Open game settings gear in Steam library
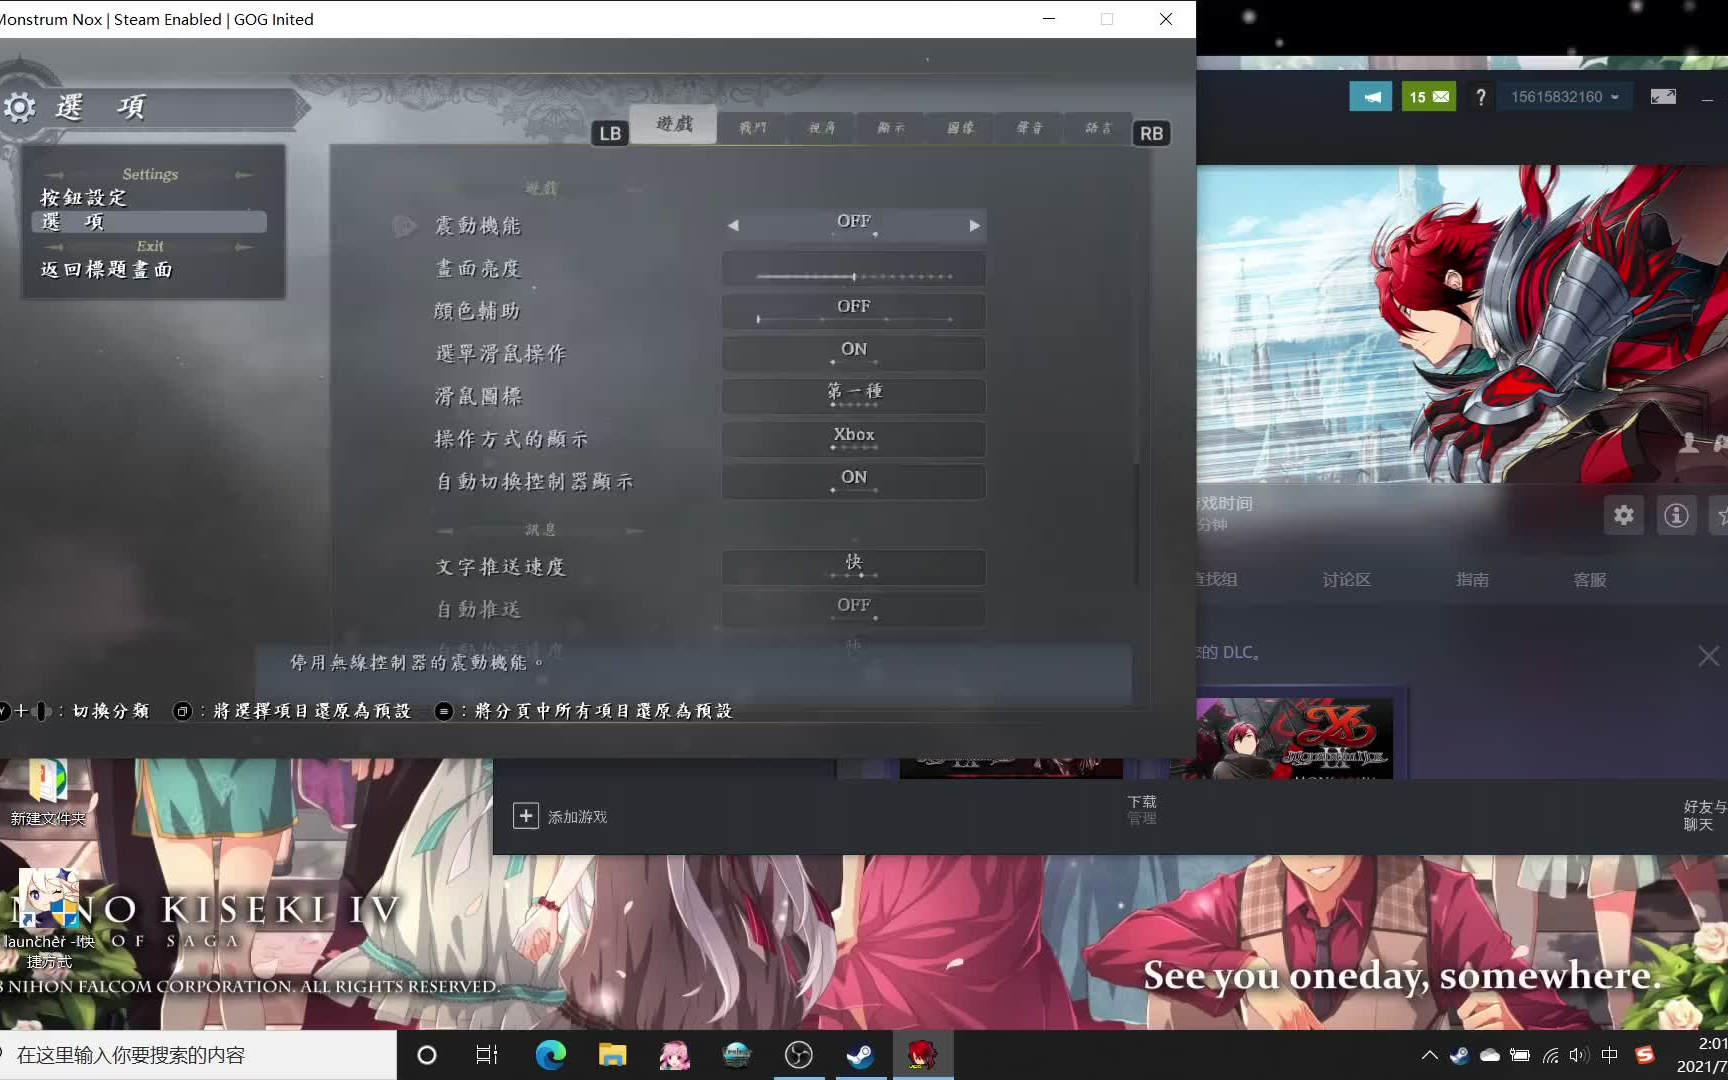The height and width of the screenshot is (1080, 1728). click(x=1624, y=515)
